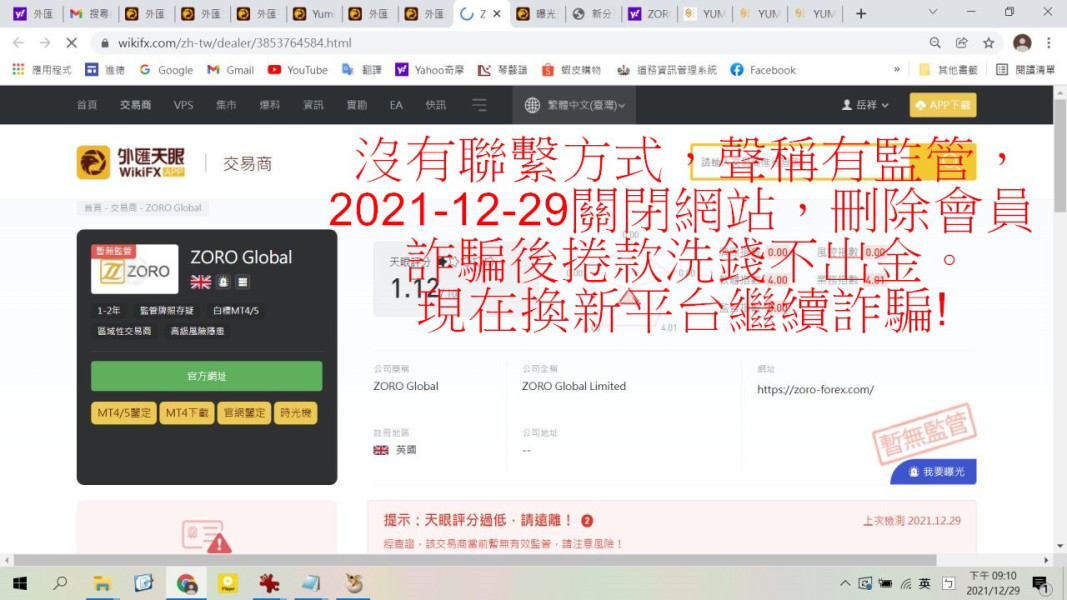Open the browser zoom magnifier icon
1067x600 pixels.
935,43
